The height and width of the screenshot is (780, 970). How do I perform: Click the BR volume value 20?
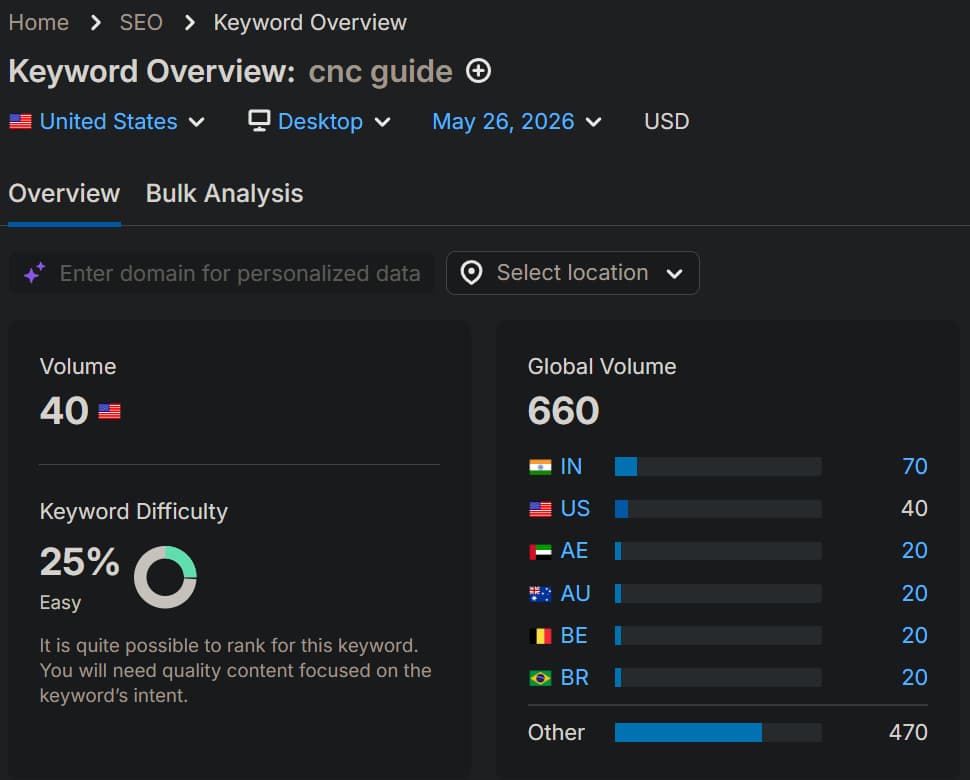click(914, 677)
